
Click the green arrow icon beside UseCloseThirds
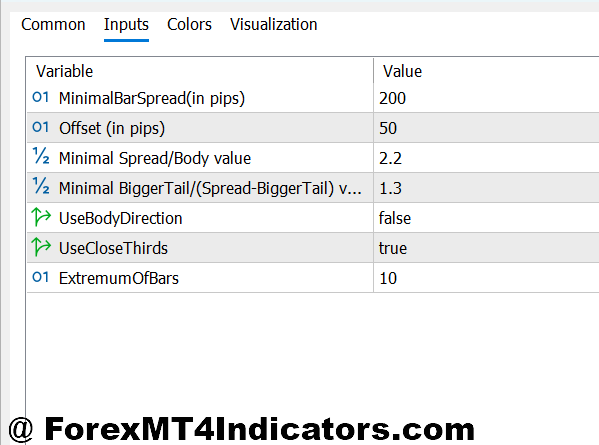pos(41,247)
